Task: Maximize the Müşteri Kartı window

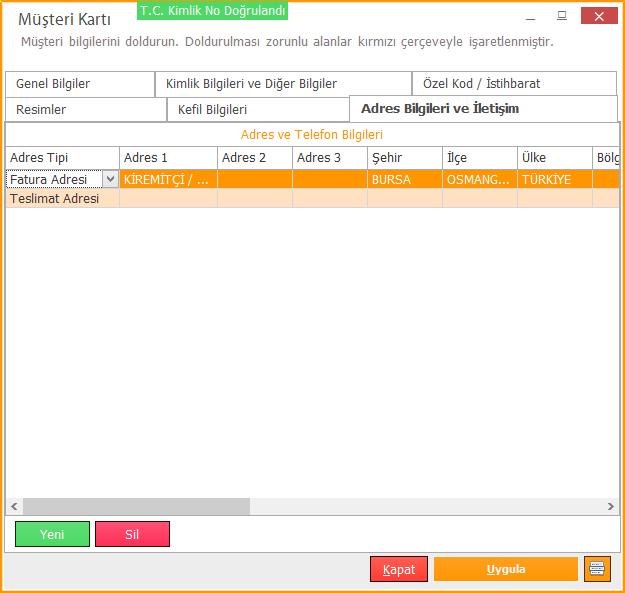Action: [x=561, y=16]
